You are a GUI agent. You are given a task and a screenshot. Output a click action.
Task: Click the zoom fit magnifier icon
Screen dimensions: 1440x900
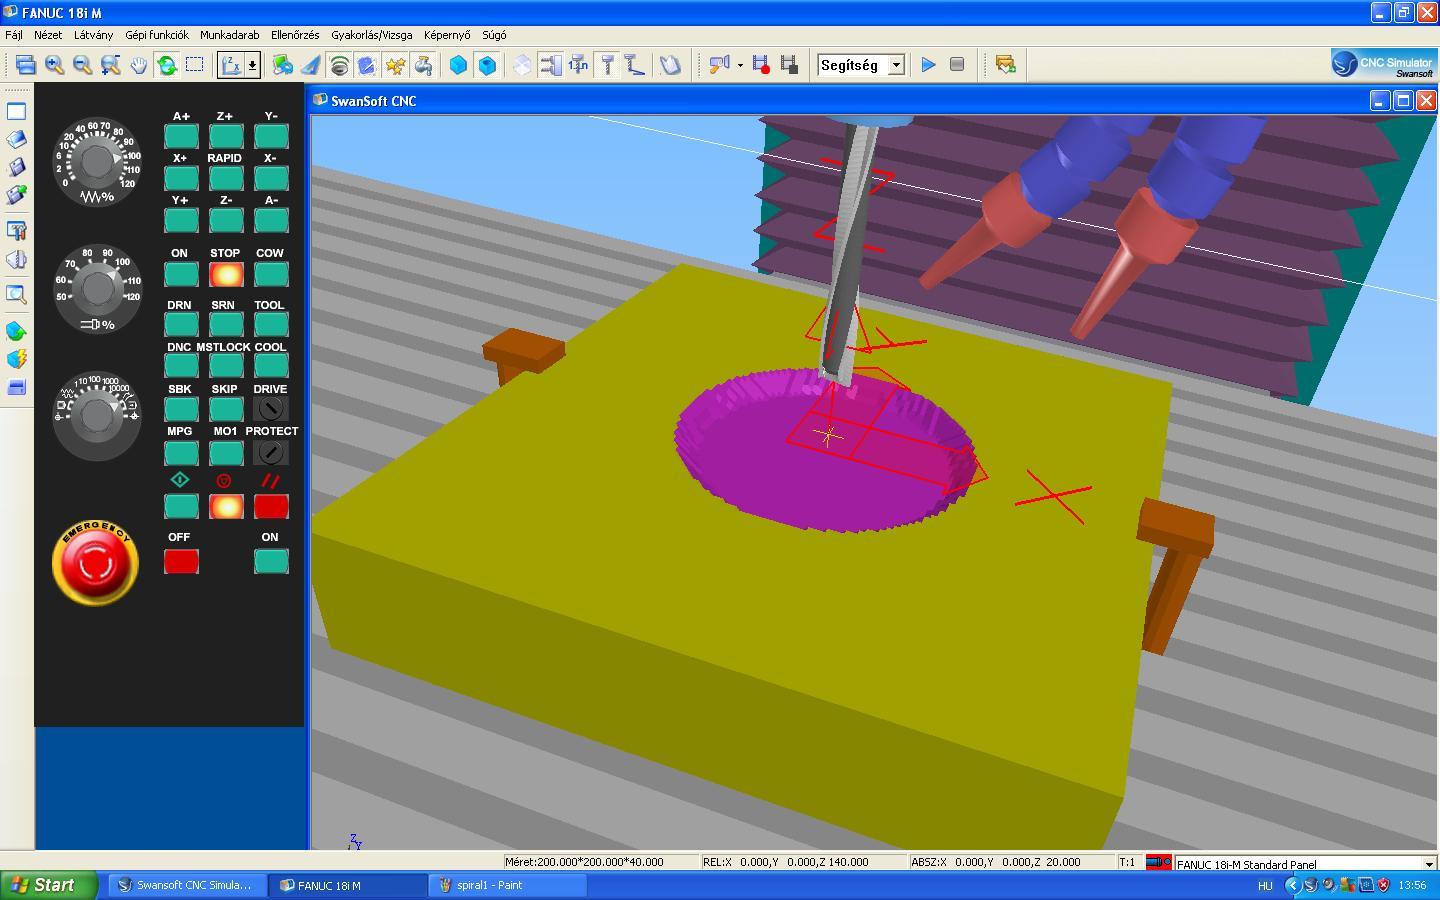pos(111,65)
